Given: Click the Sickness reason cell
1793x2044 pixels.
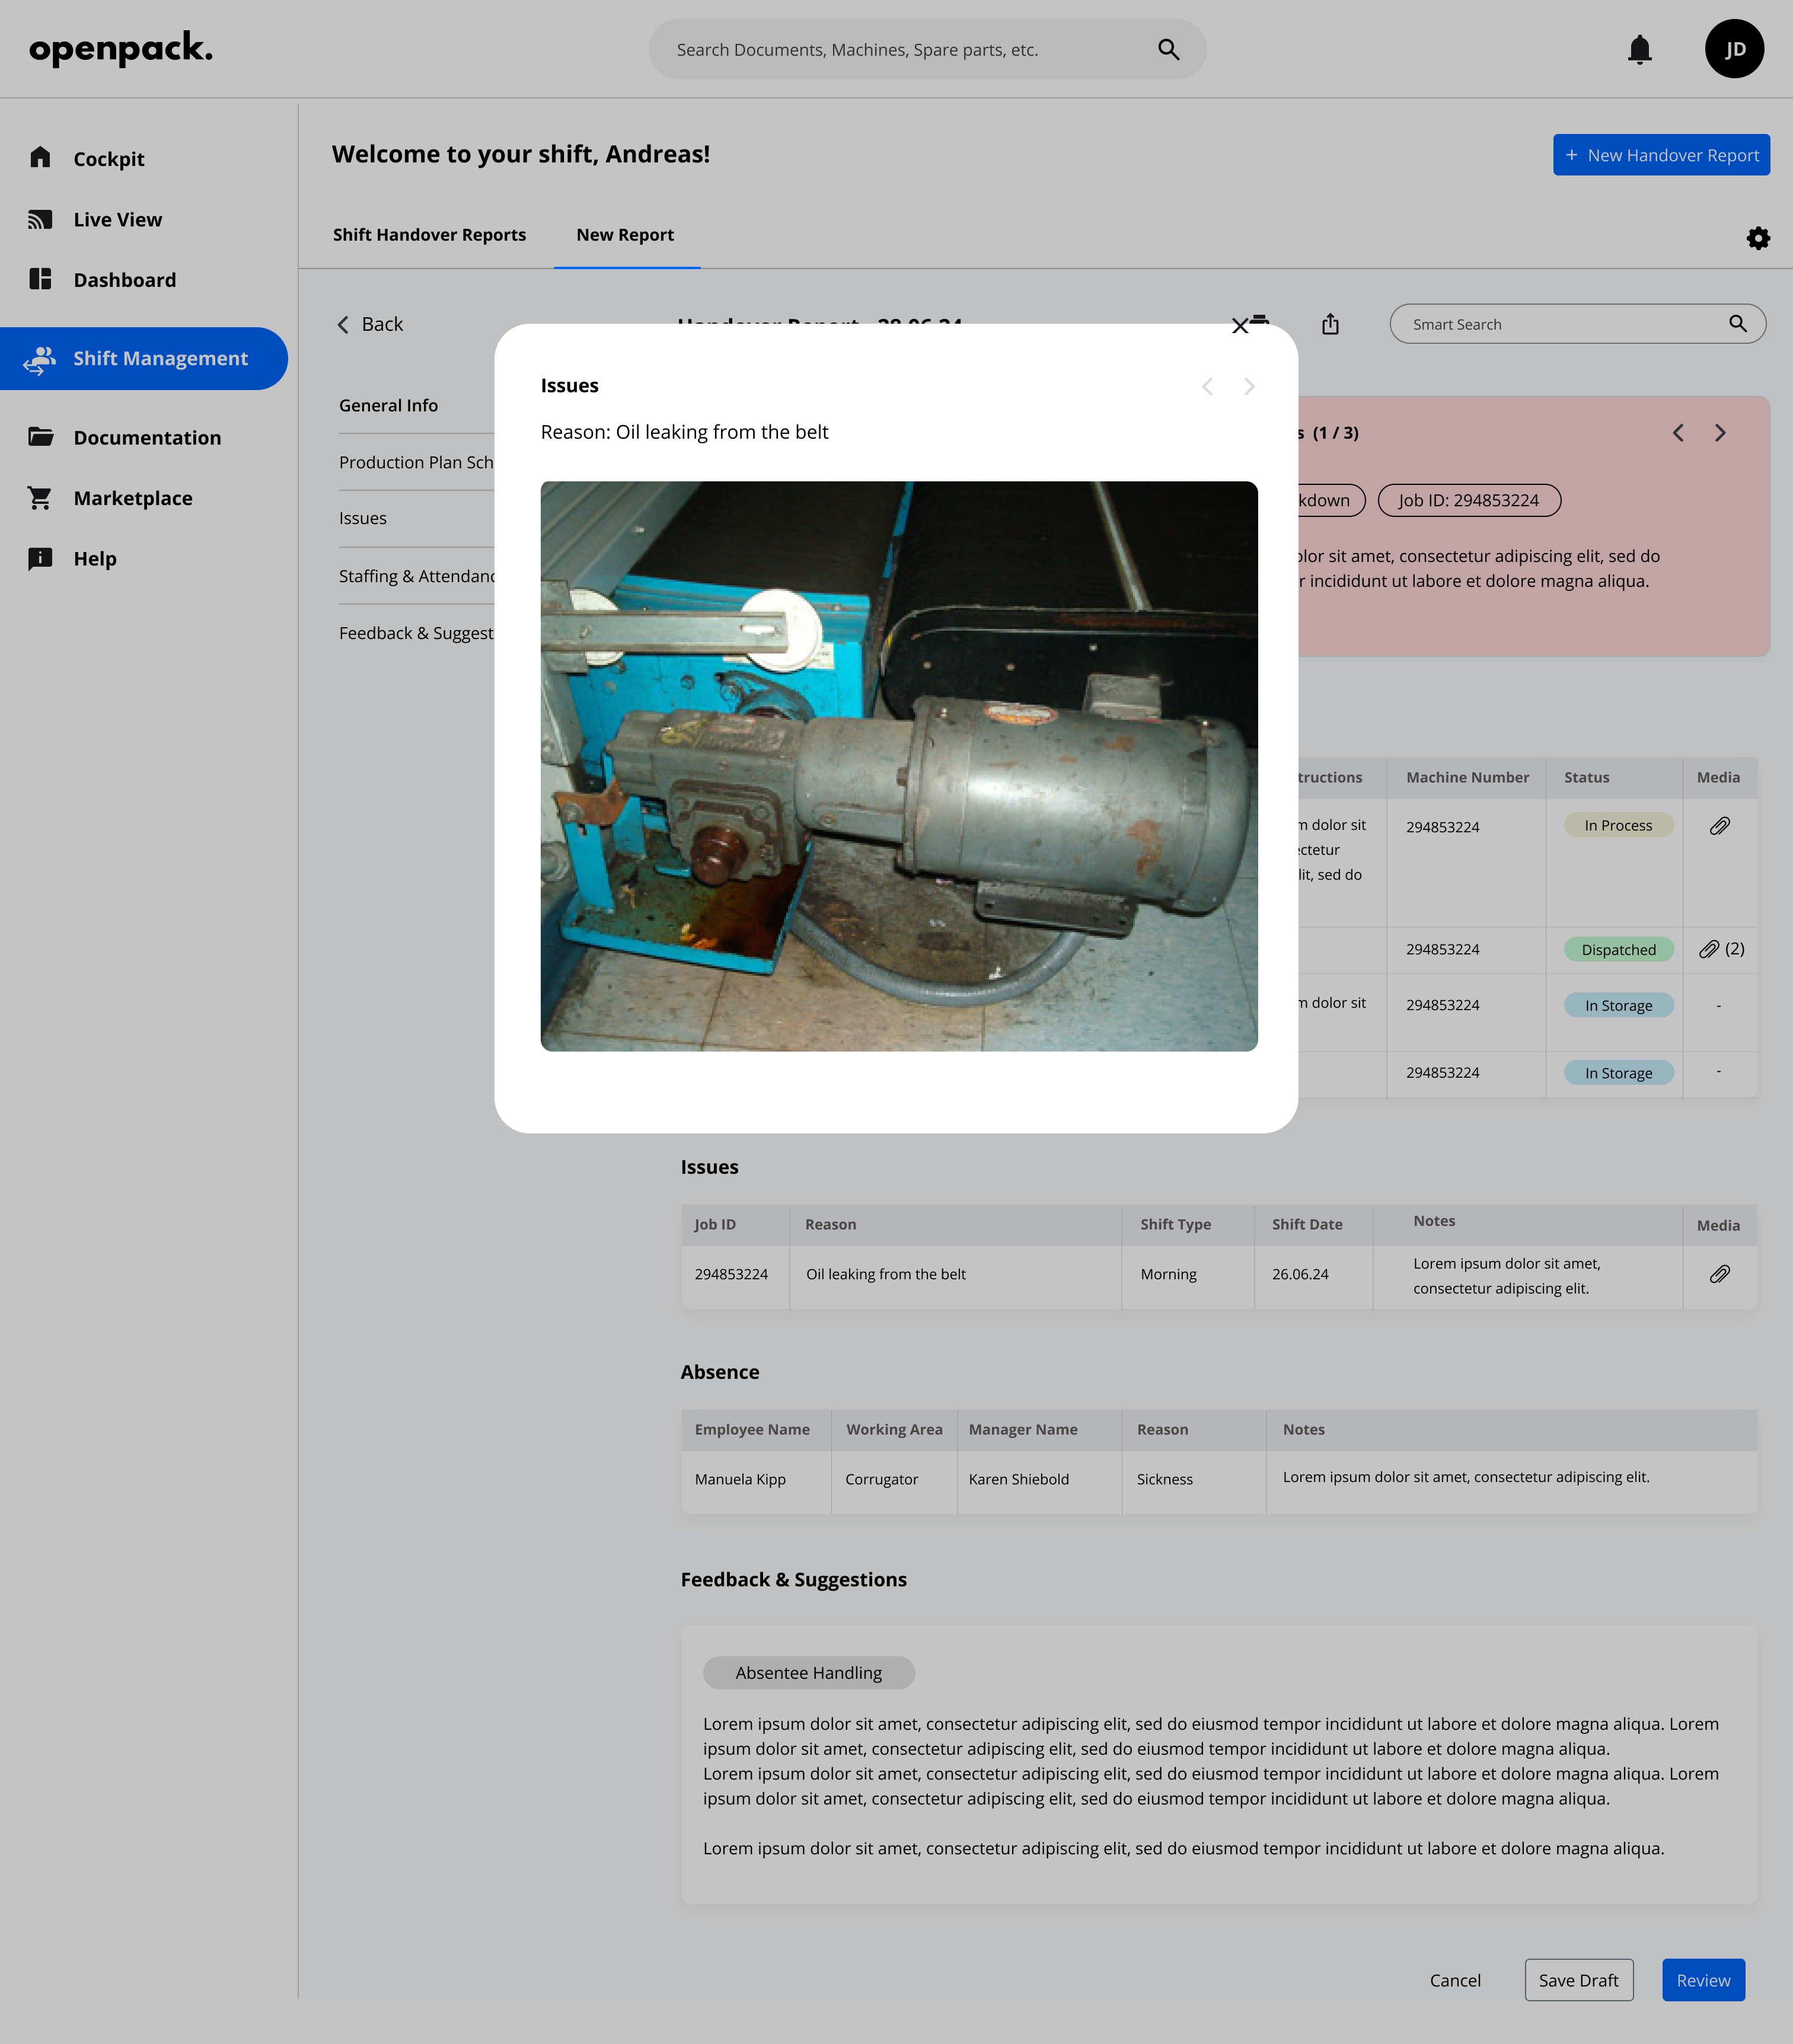Looking at the screenshot, I should tap(1164, 1479).
